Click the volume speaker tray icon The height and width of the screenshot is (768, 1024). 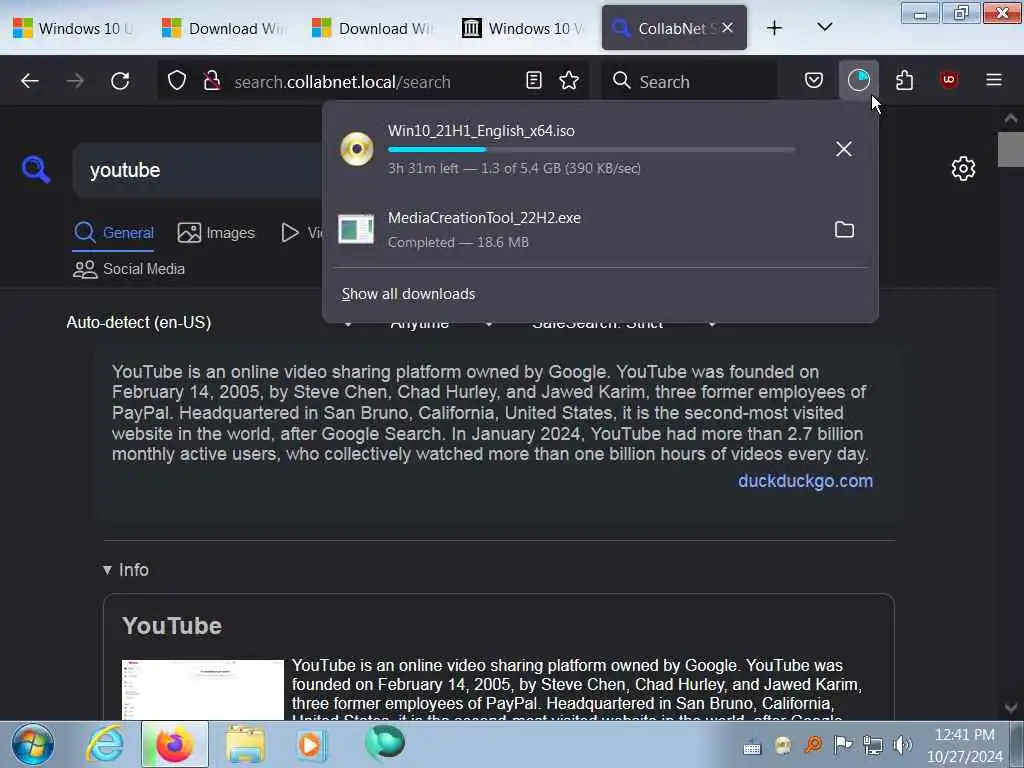coord(903,744)
